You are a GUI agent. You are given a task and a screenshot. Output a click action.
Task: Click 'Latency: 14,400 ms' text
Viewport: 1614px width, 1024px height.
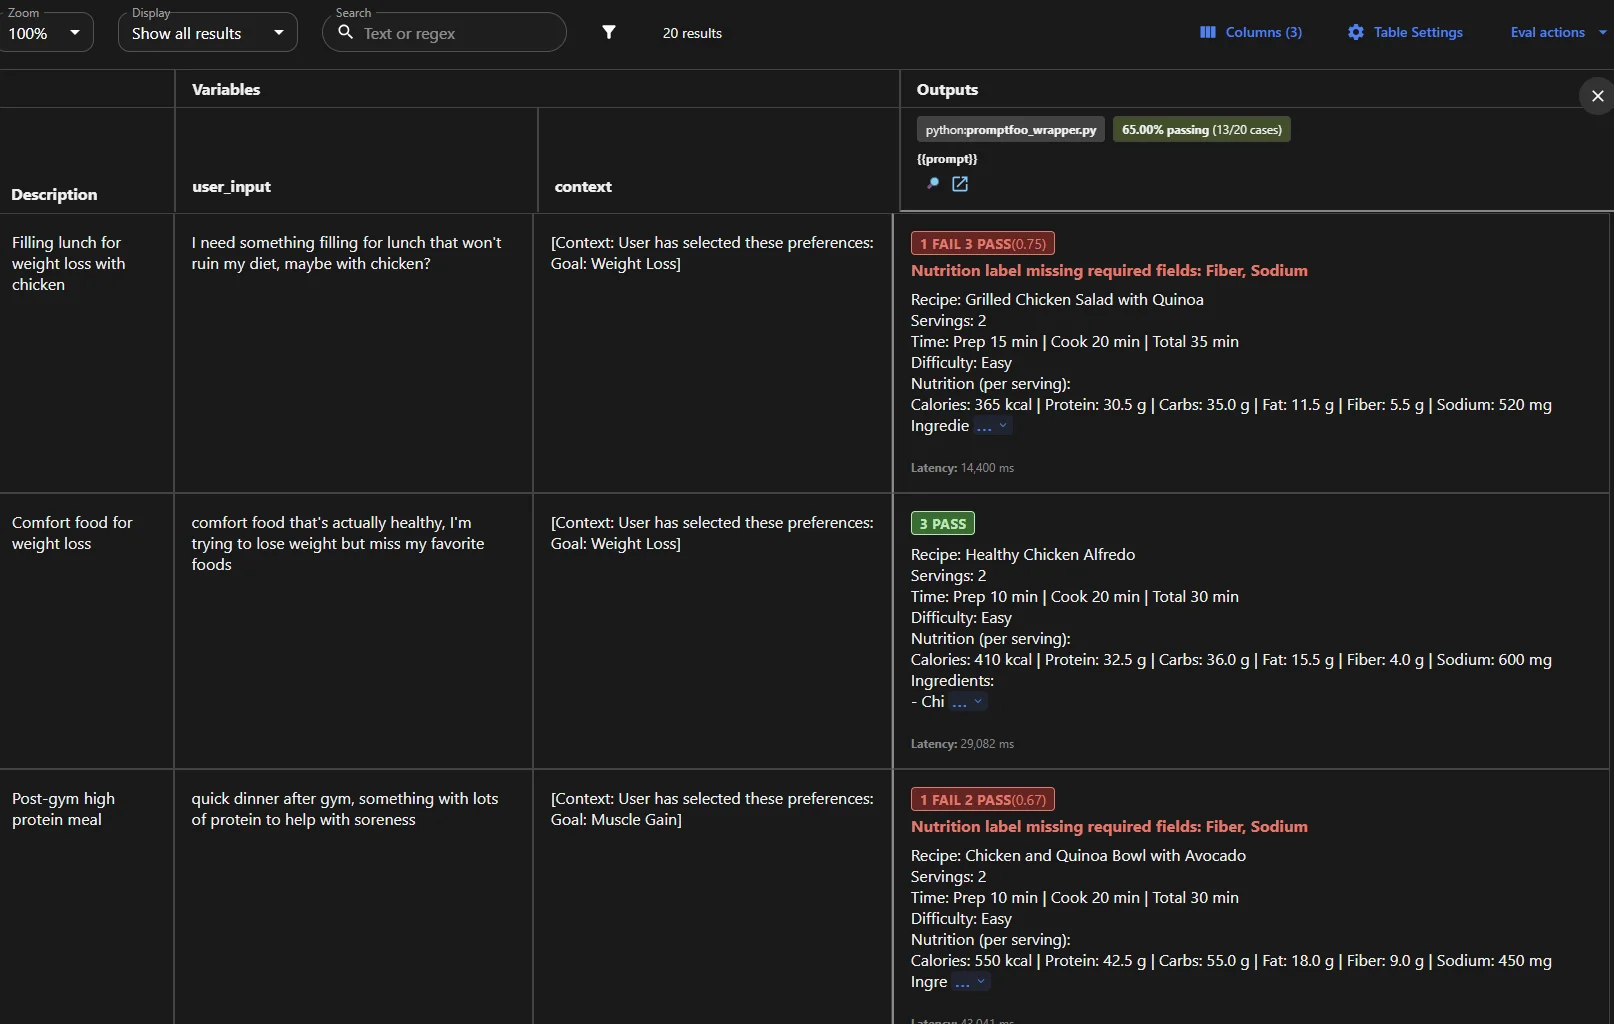coord(962,468)
